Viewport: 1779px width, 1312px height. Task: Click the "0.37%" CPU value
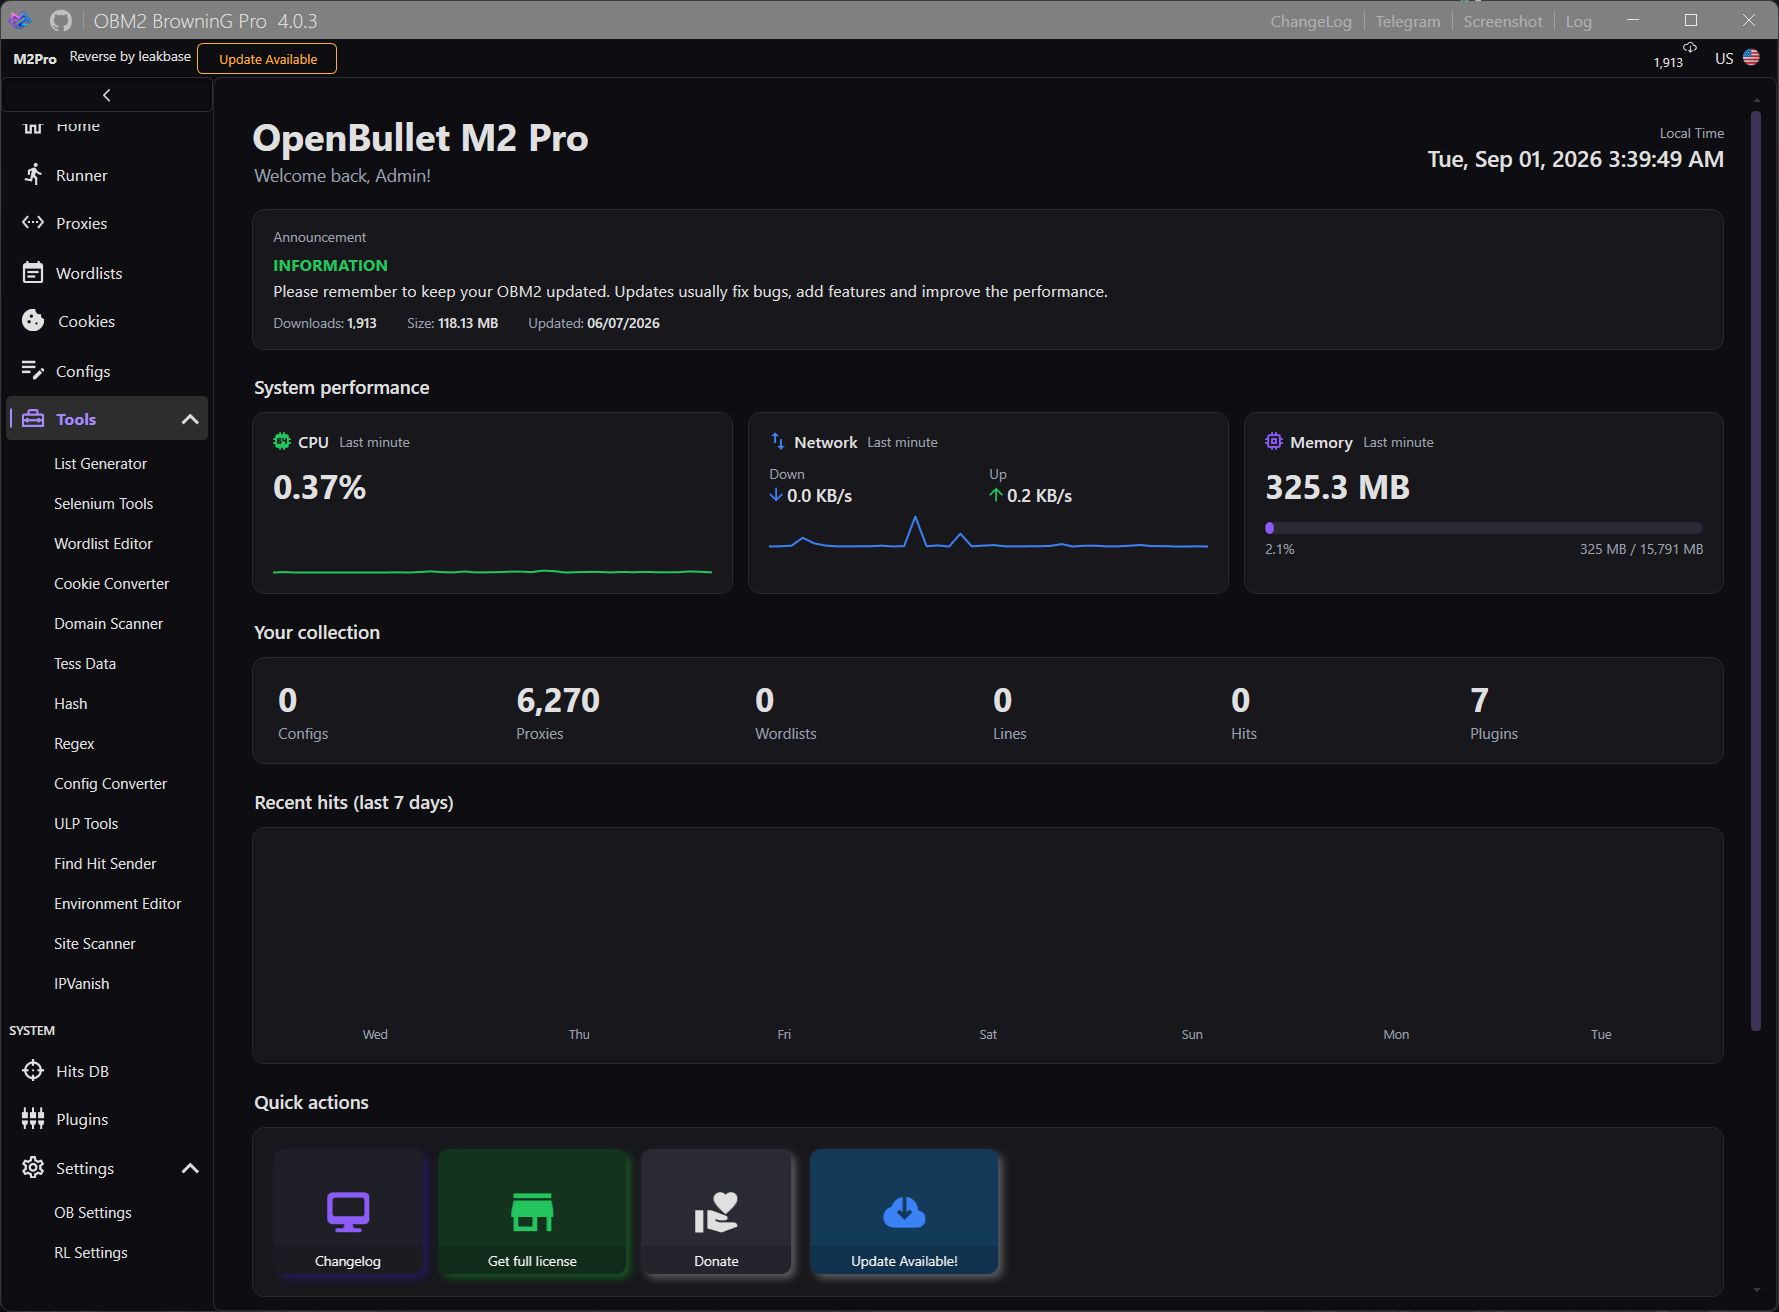[x=320, y=487]
